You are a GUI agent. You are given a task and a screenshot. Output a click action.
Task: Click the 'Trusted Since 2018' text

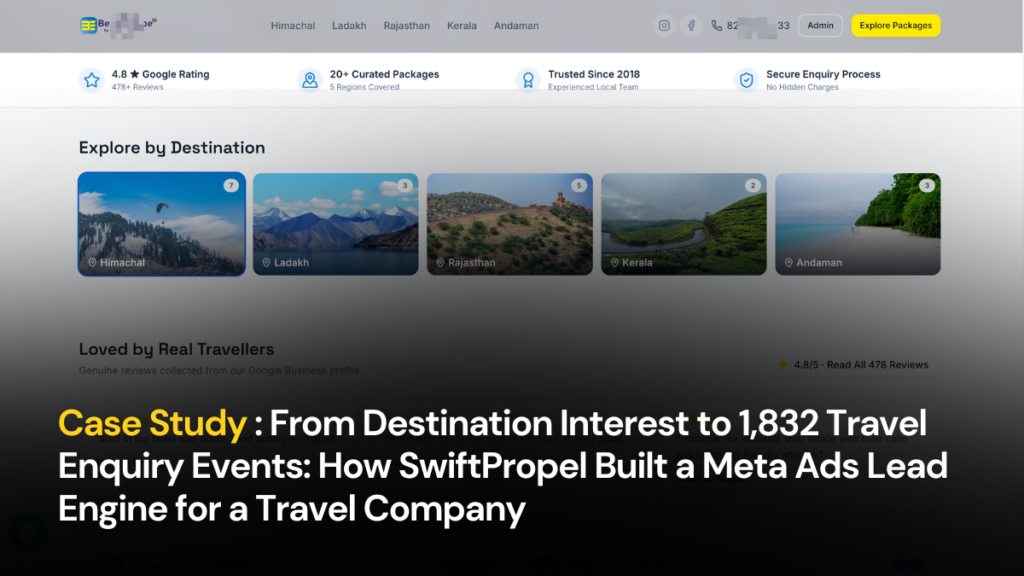tap(594, 74)
